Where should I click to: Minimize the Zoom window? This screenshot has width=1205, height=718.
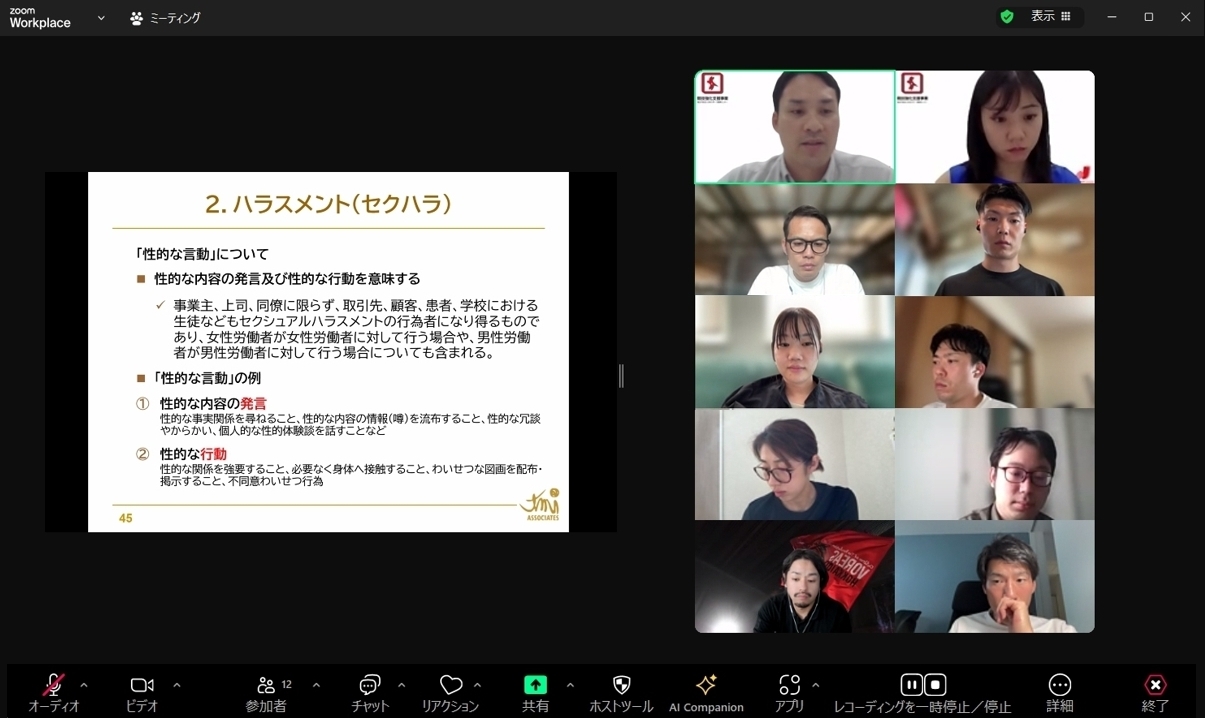(x=1112, y=17)
